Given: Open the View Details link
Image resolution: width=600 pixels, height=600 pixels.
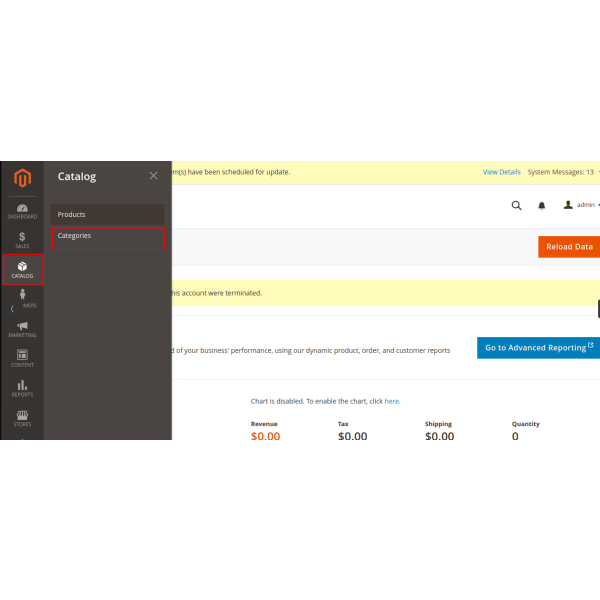Looking at the screenshot, I should [502, 172].
